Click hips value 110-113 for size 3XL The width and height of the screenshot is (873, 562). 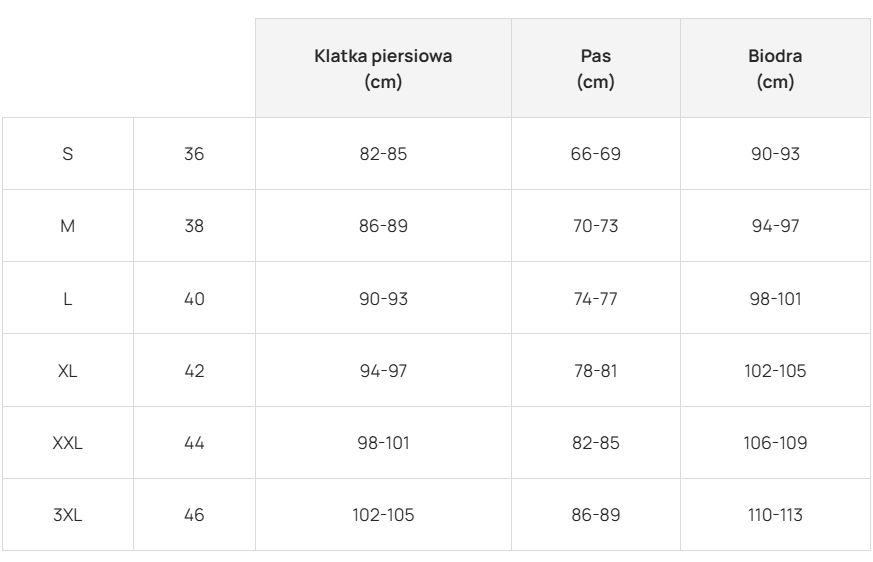[x=776, y=515]
